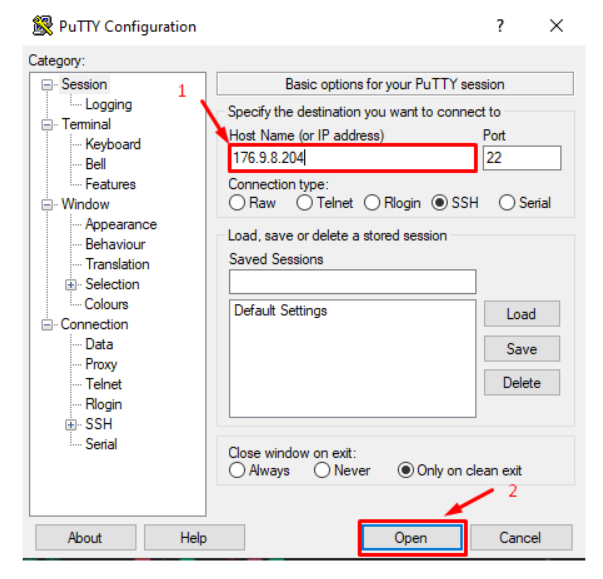Close the PuTTY Configuration window
This screenshot has height=579, width=603.
coord(556,26)
